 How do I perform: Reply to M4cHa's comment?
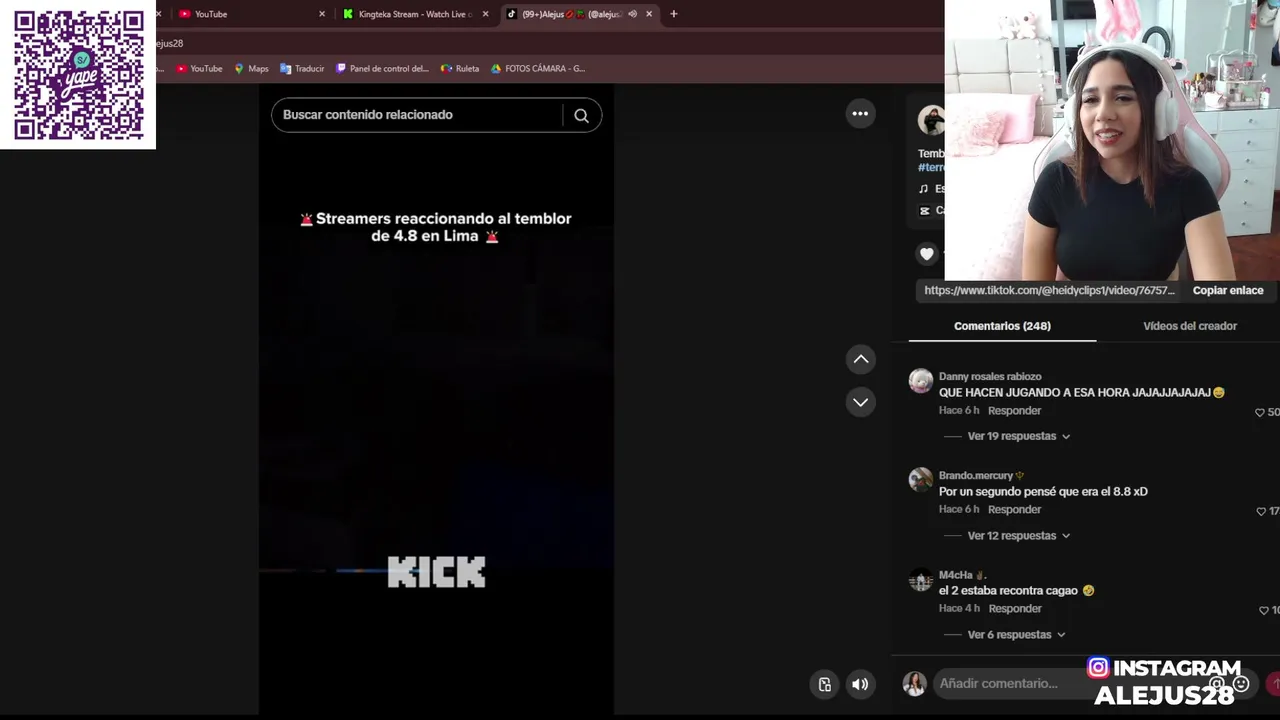[1015, 609]
